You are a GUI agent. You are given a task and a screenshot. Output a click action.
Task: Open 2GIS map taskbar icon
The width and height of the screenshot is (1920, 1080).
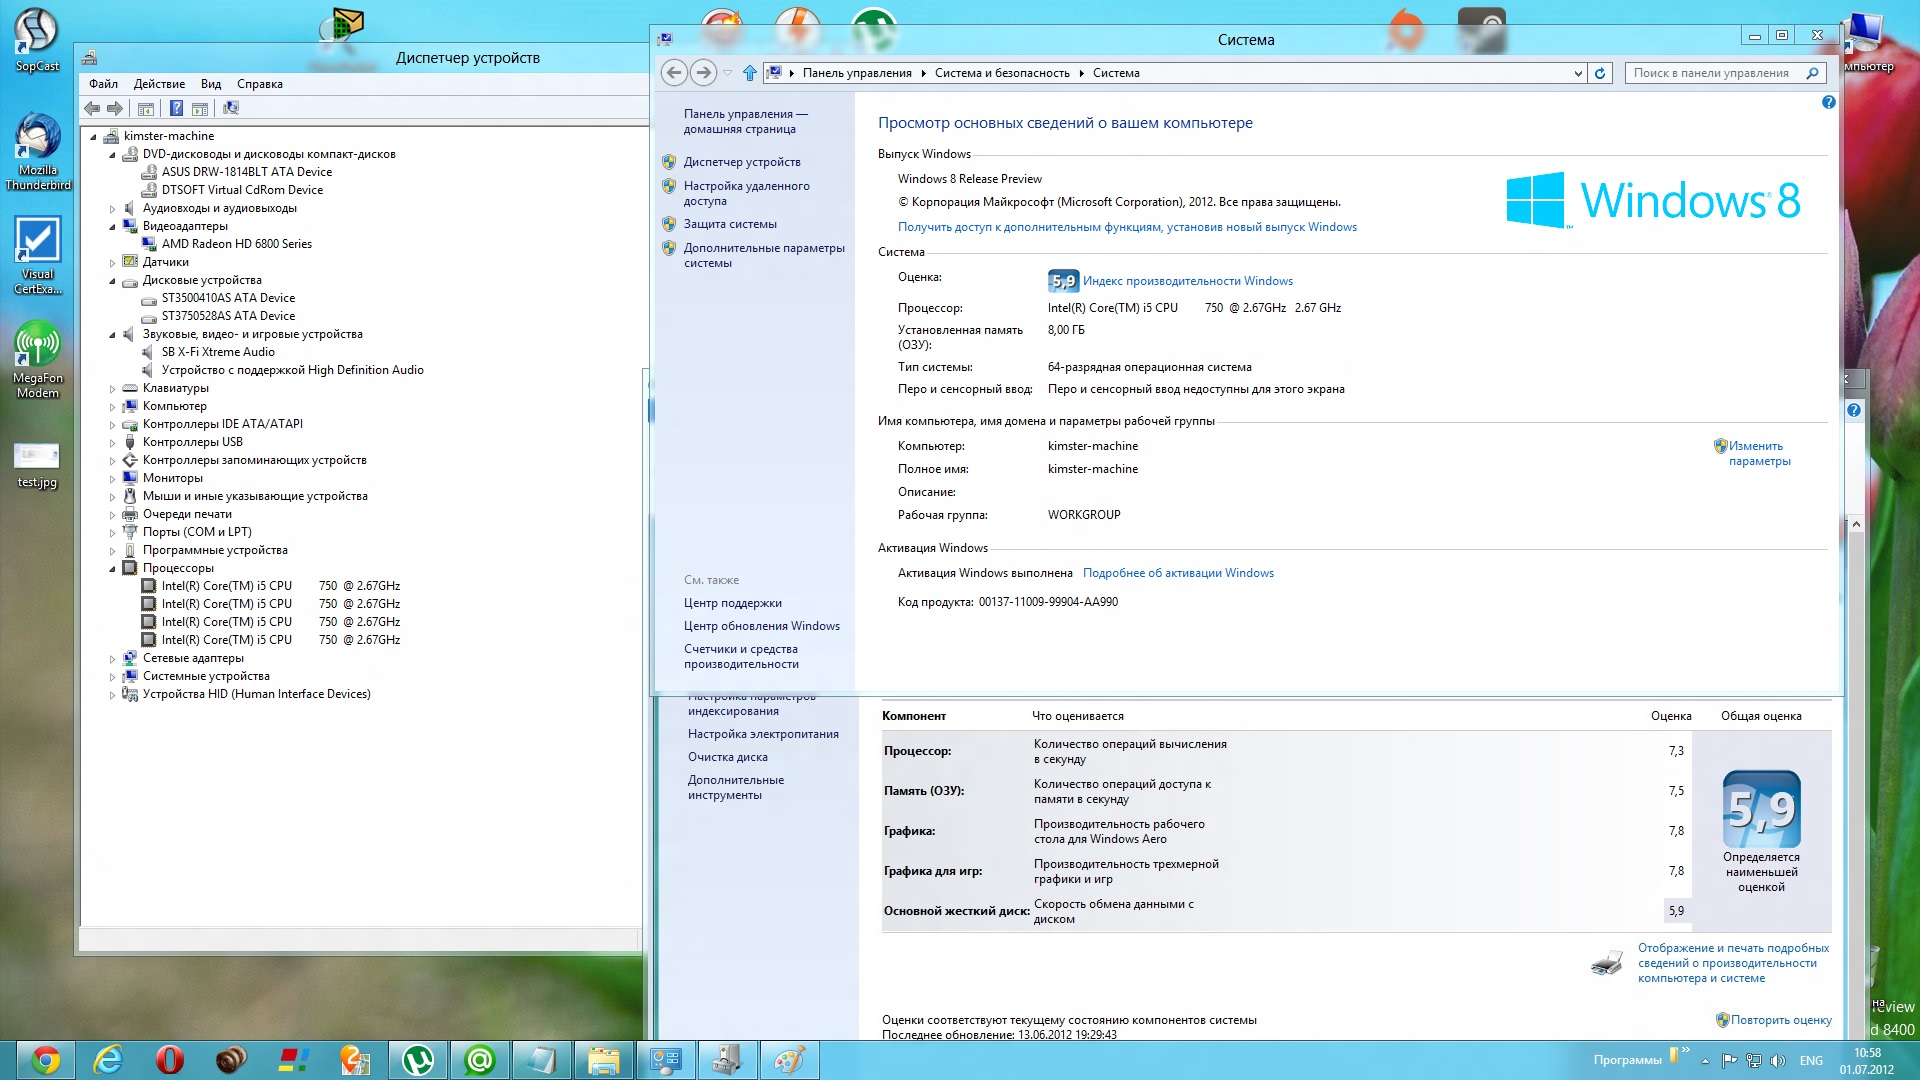[356, 1060]
